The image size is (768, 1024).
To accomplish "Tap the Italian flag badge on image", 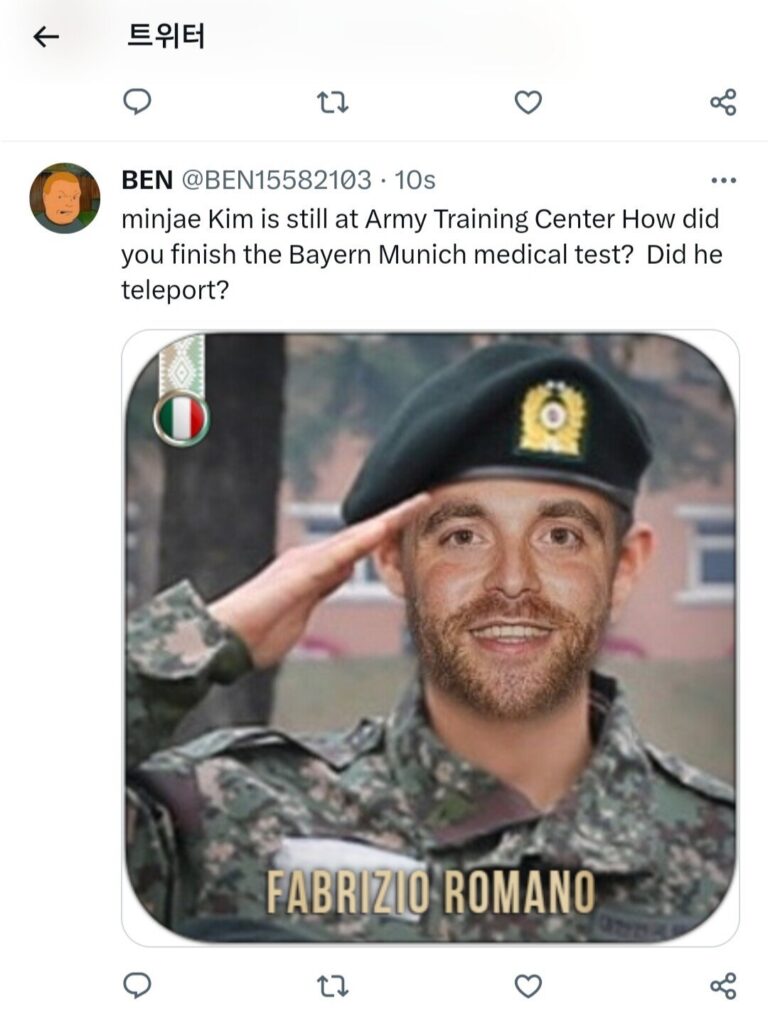I will (x=182, y=419).
